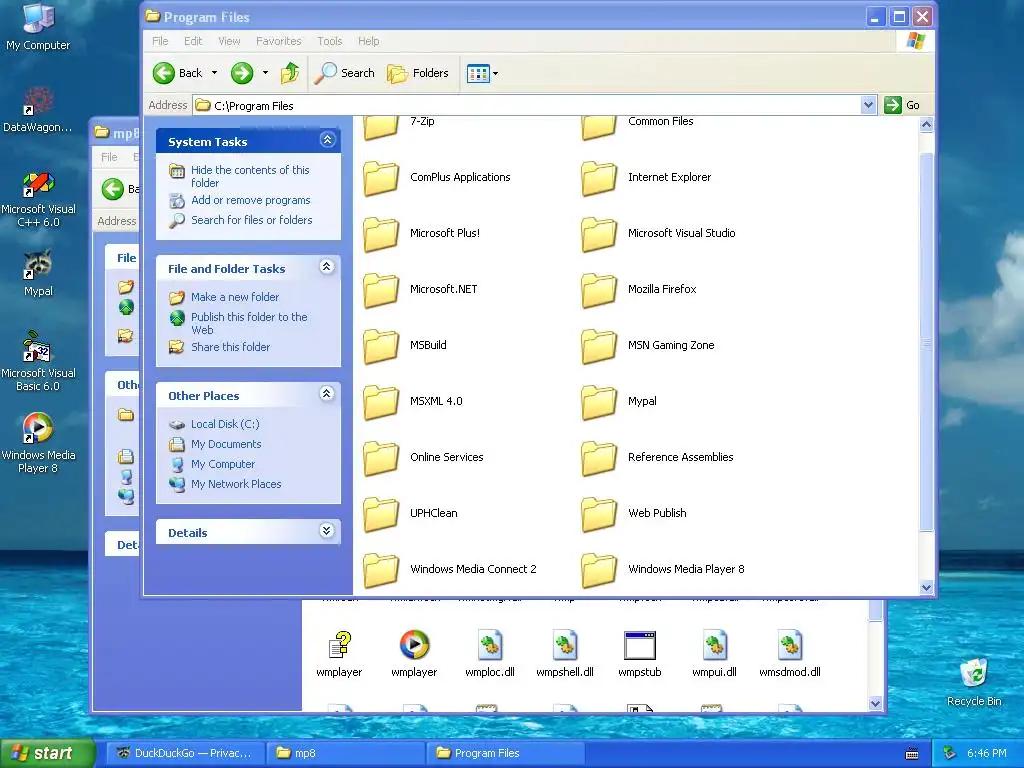Select wmplayer application icon in mp8 window
This screenshot has width=1024, height=768.
[414, 645]
